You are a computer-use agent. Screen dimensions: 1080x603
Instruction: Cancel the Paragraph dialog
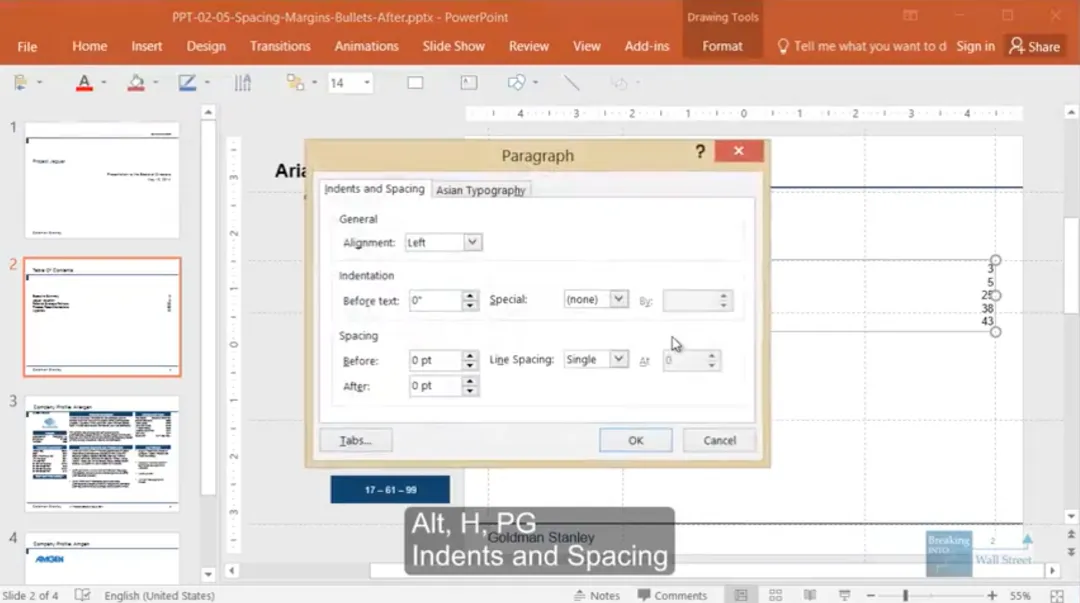[719, 440]
